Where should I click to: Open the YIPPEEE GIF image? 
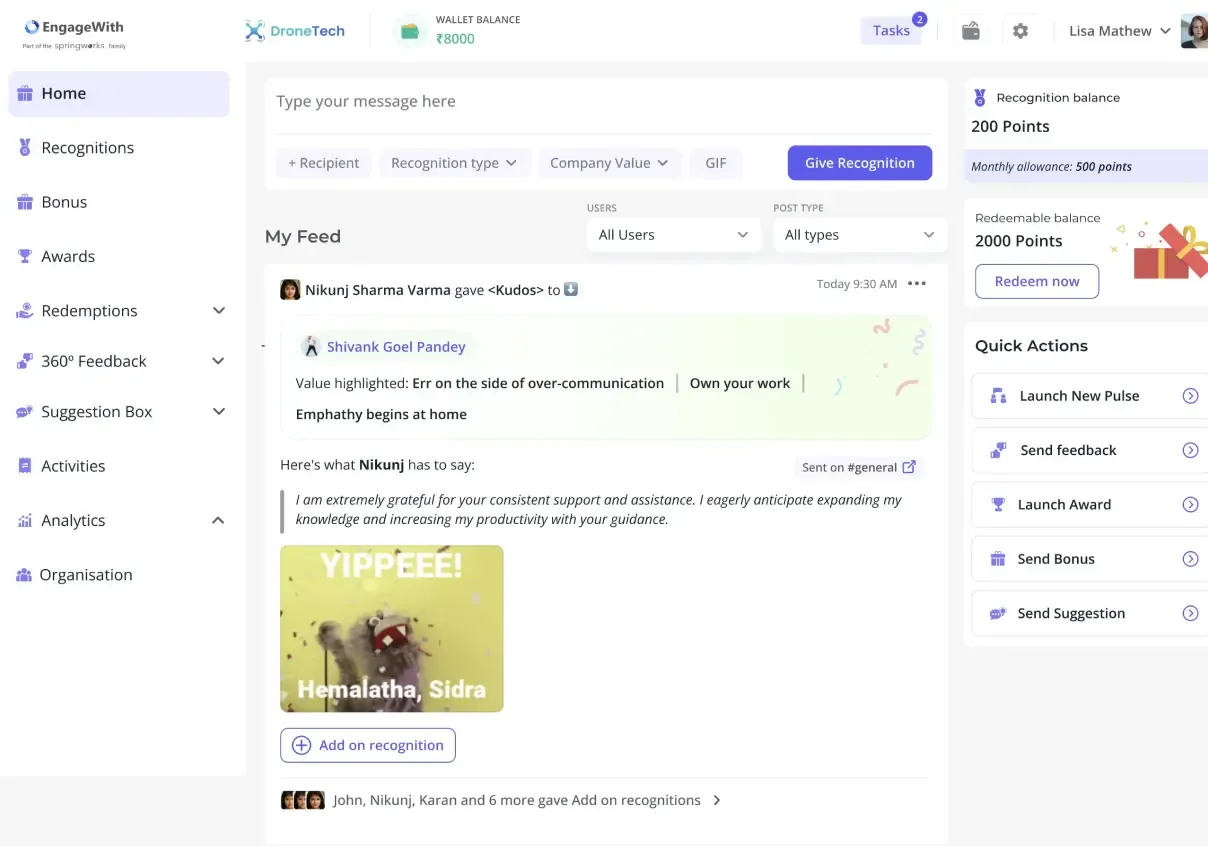[392, 629]
